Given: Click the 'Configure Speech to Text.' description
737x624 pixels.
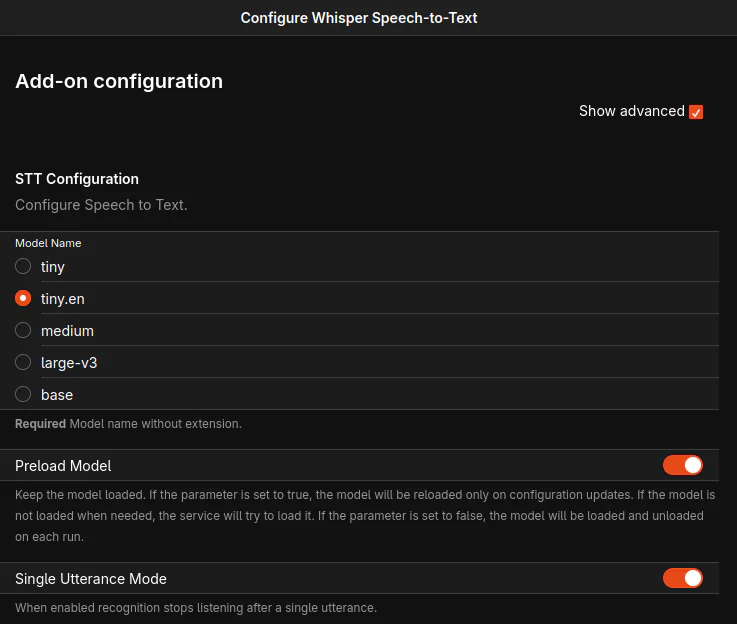Looking at the screenshot, I should coord(101,205).
